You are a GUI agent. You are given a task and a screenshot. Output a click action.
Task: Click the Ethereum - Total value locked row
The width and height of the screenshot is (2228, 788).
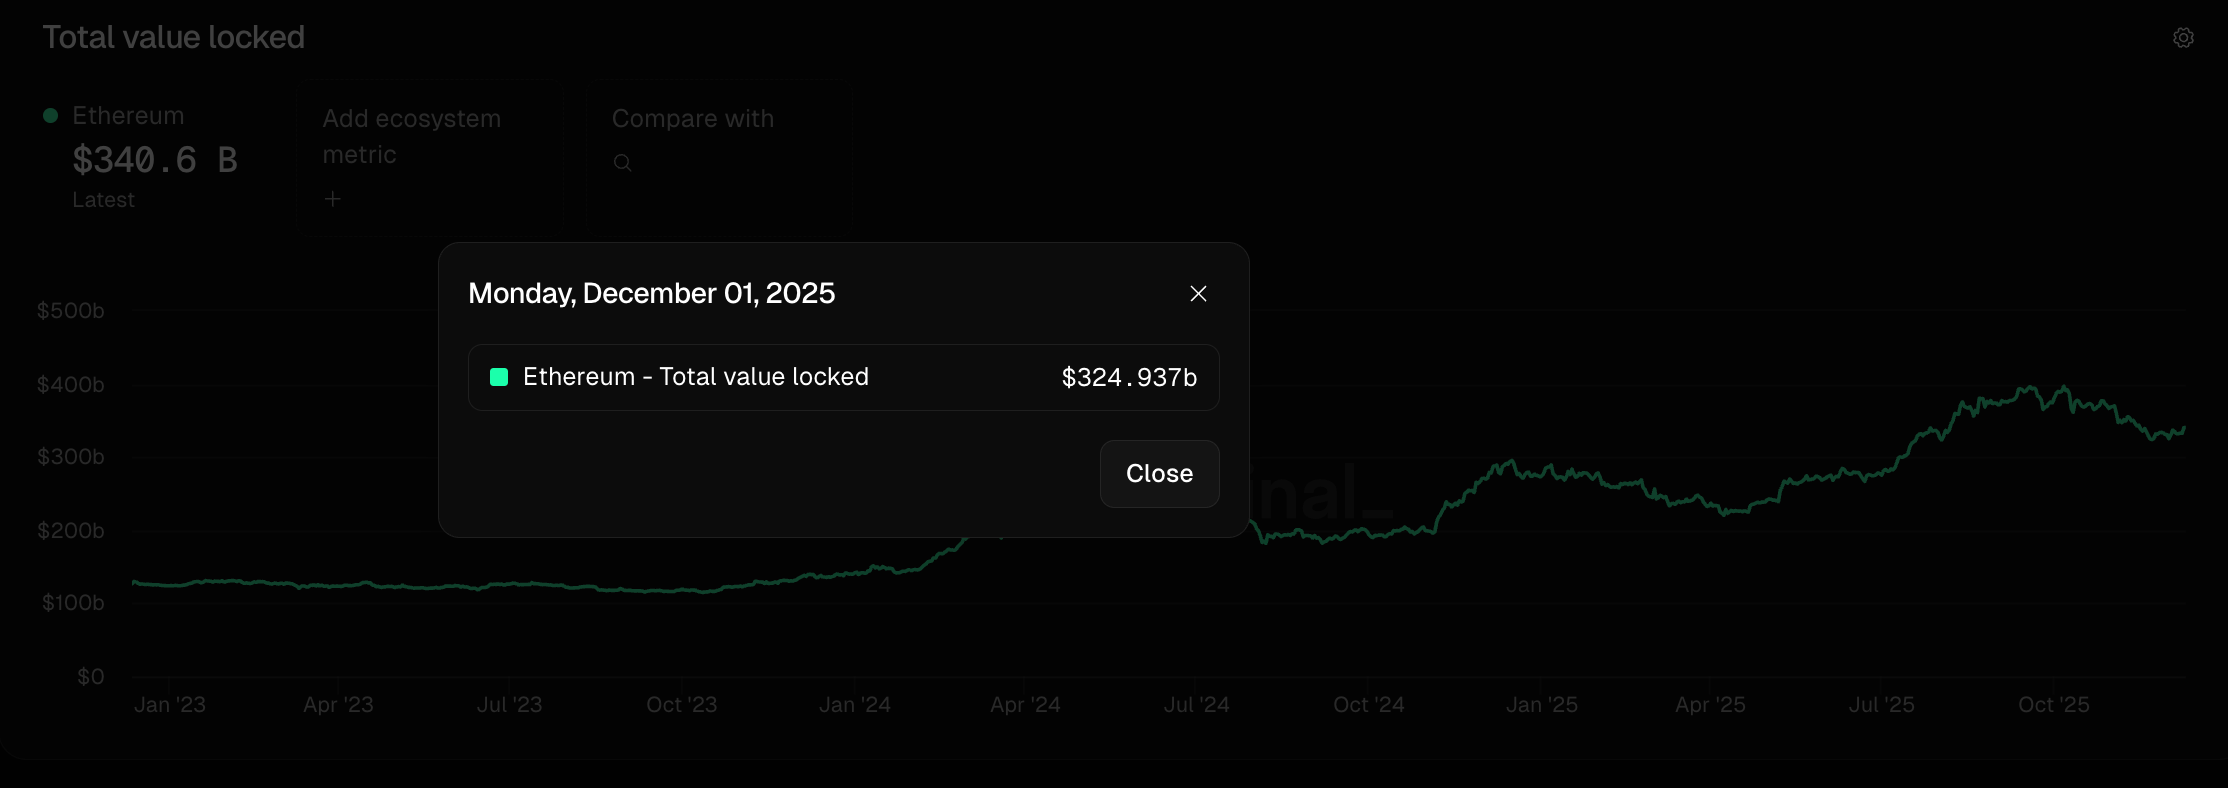843,378
